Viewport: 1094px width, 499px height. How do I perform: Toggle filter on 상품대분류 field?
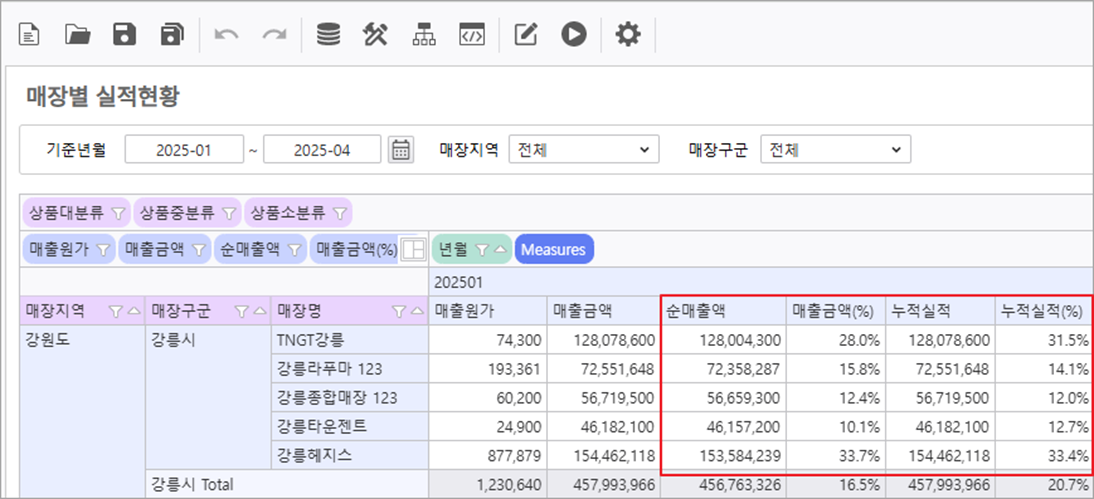117,213
